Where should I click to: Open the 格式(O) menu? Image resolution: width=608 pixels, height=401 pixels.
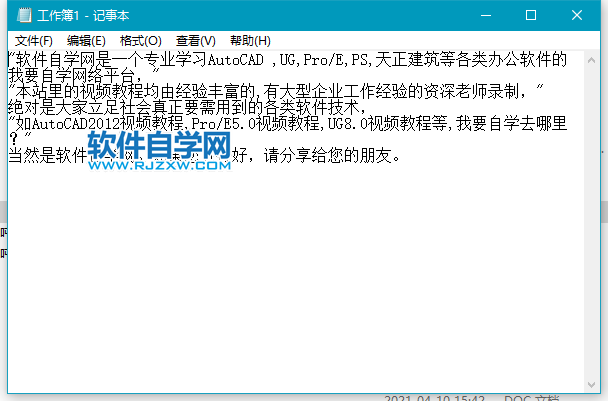pos(140,41)
